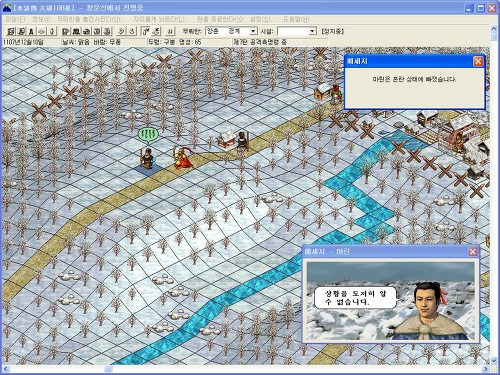Open the 파일(F) menu
Image resolution: width=500 pixels, height=375 pixels.
(x=15, y=19)
